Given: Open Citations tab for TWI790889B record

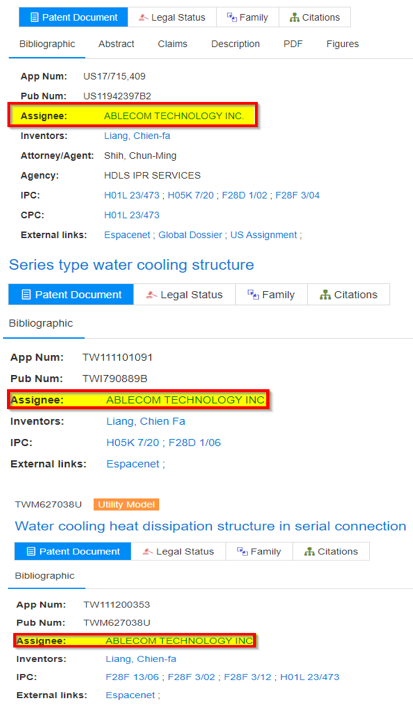Looking at the screenshot, I should tap(349, 294).
